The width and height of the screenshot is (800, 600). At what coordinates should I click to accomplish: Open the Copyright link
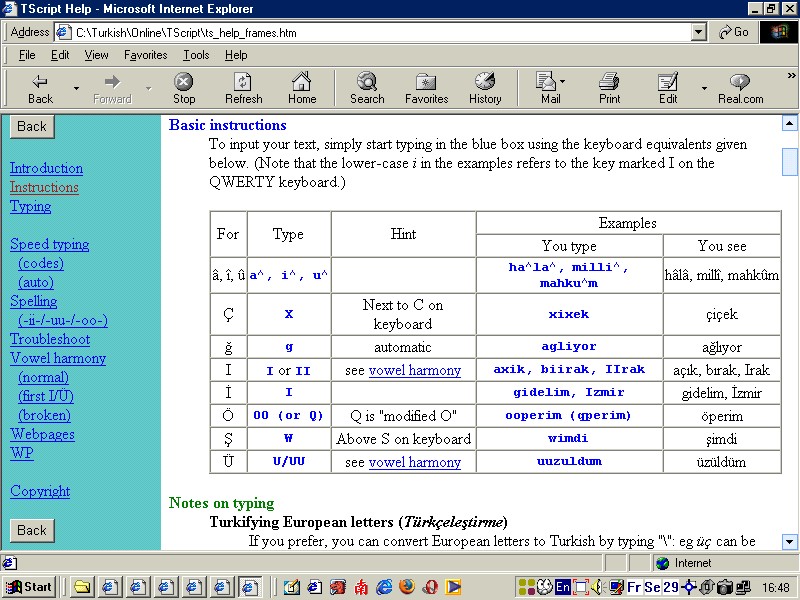coord(40,491)
